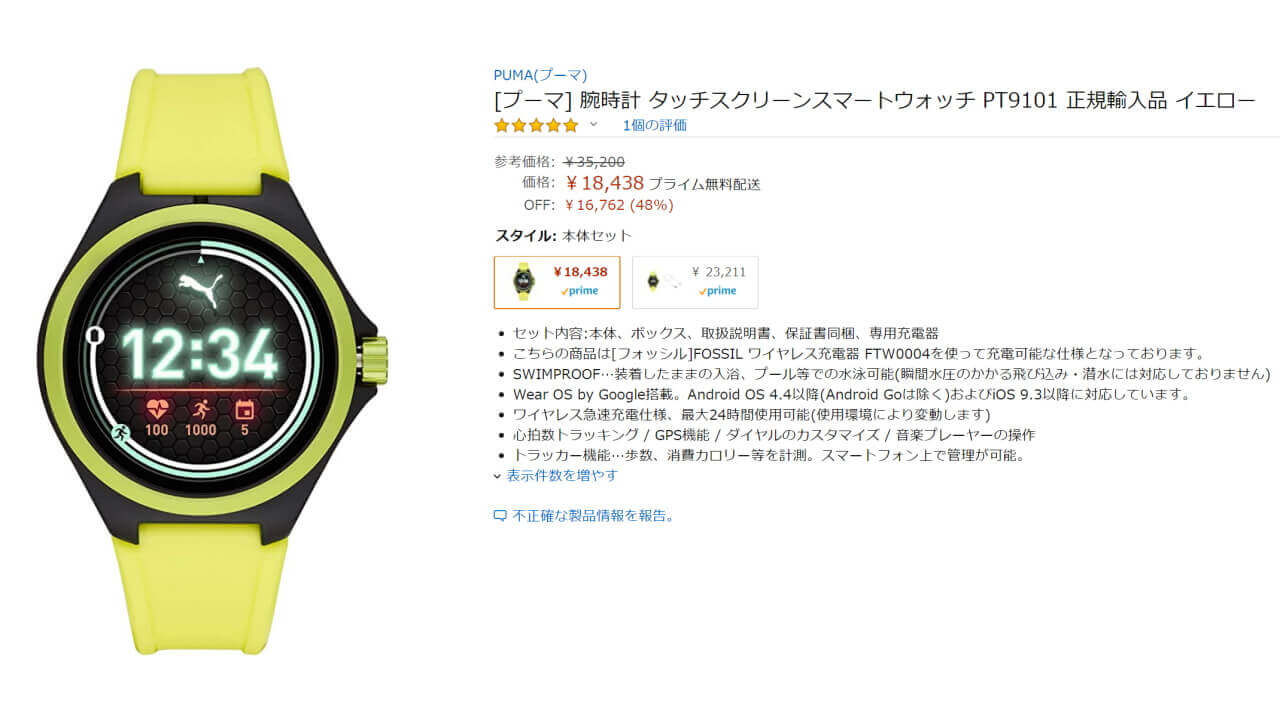The image size is (1280, 720).
Task: Click the five-star rating icons
Action: point(536,125)
